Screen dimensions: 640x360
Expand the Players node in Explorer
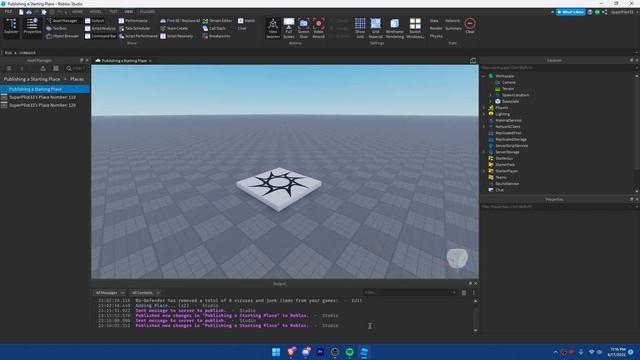[484, 108]
